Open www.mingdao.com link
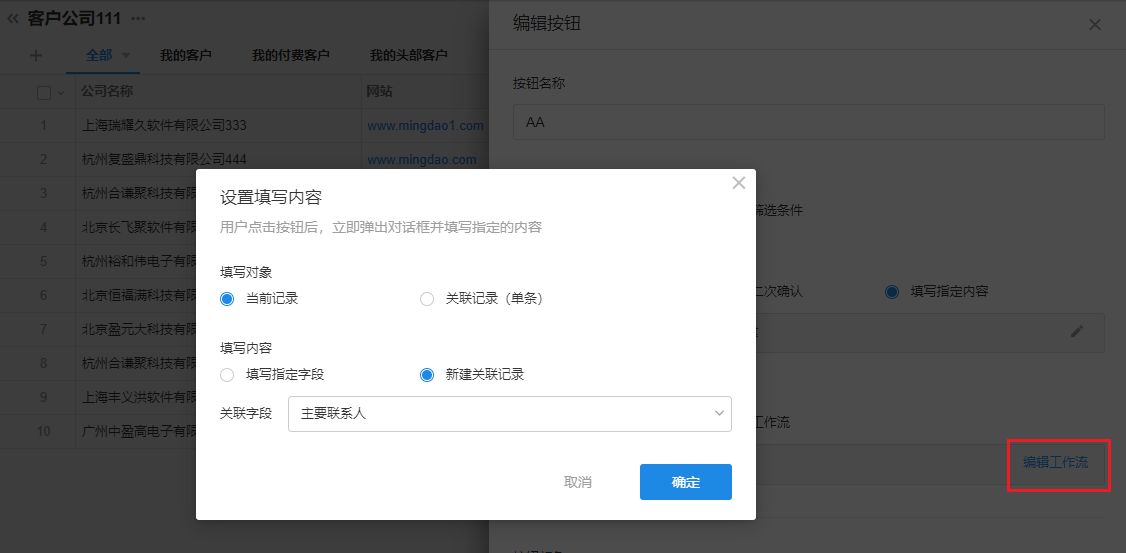 [x=422, y=159]
